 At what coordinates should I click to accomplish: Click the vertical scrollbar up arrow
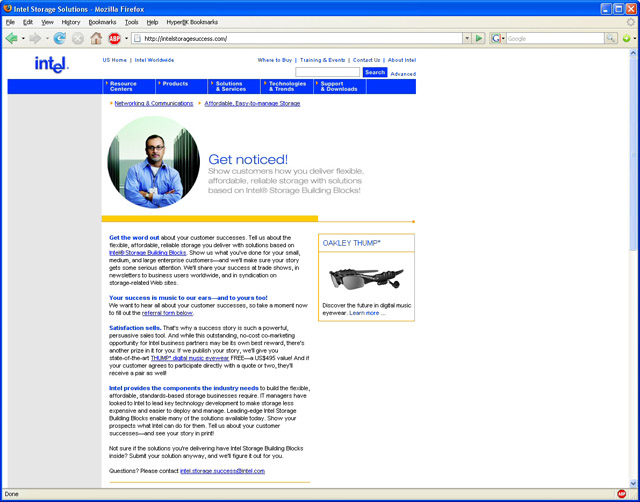click(x=633, y=53)
